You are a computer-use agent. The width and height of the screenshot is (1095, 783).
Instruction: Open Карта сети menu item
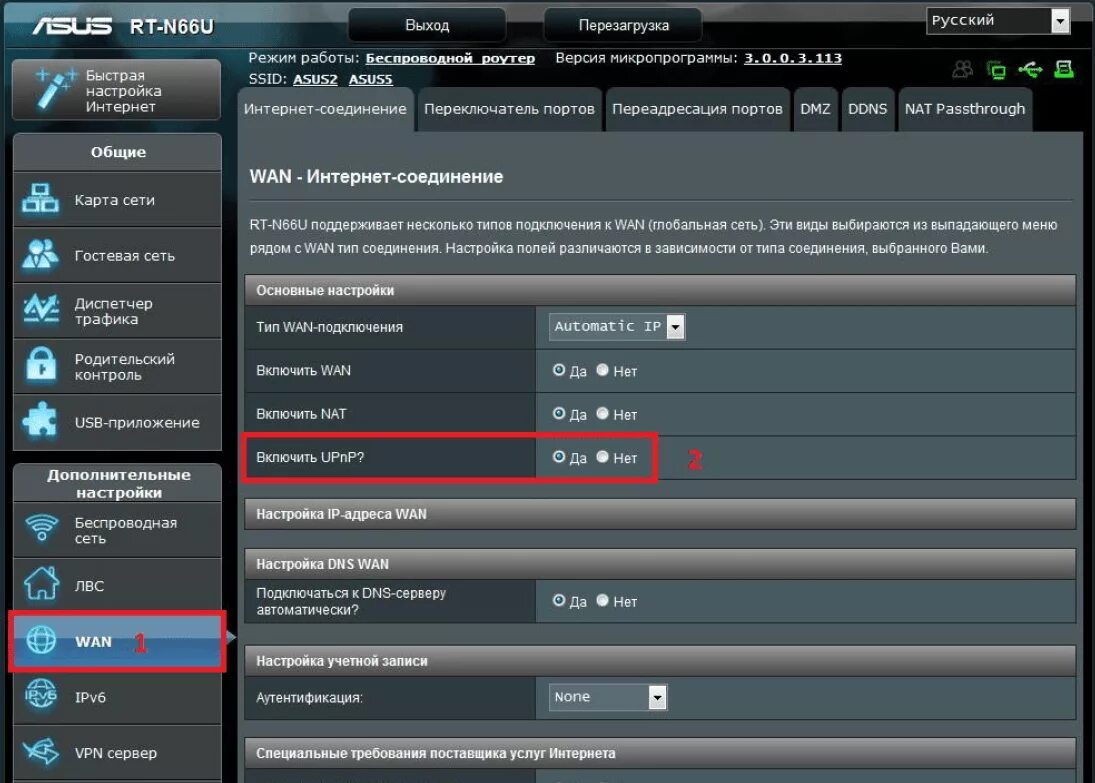pyautogui.click(x=117, y=199)
